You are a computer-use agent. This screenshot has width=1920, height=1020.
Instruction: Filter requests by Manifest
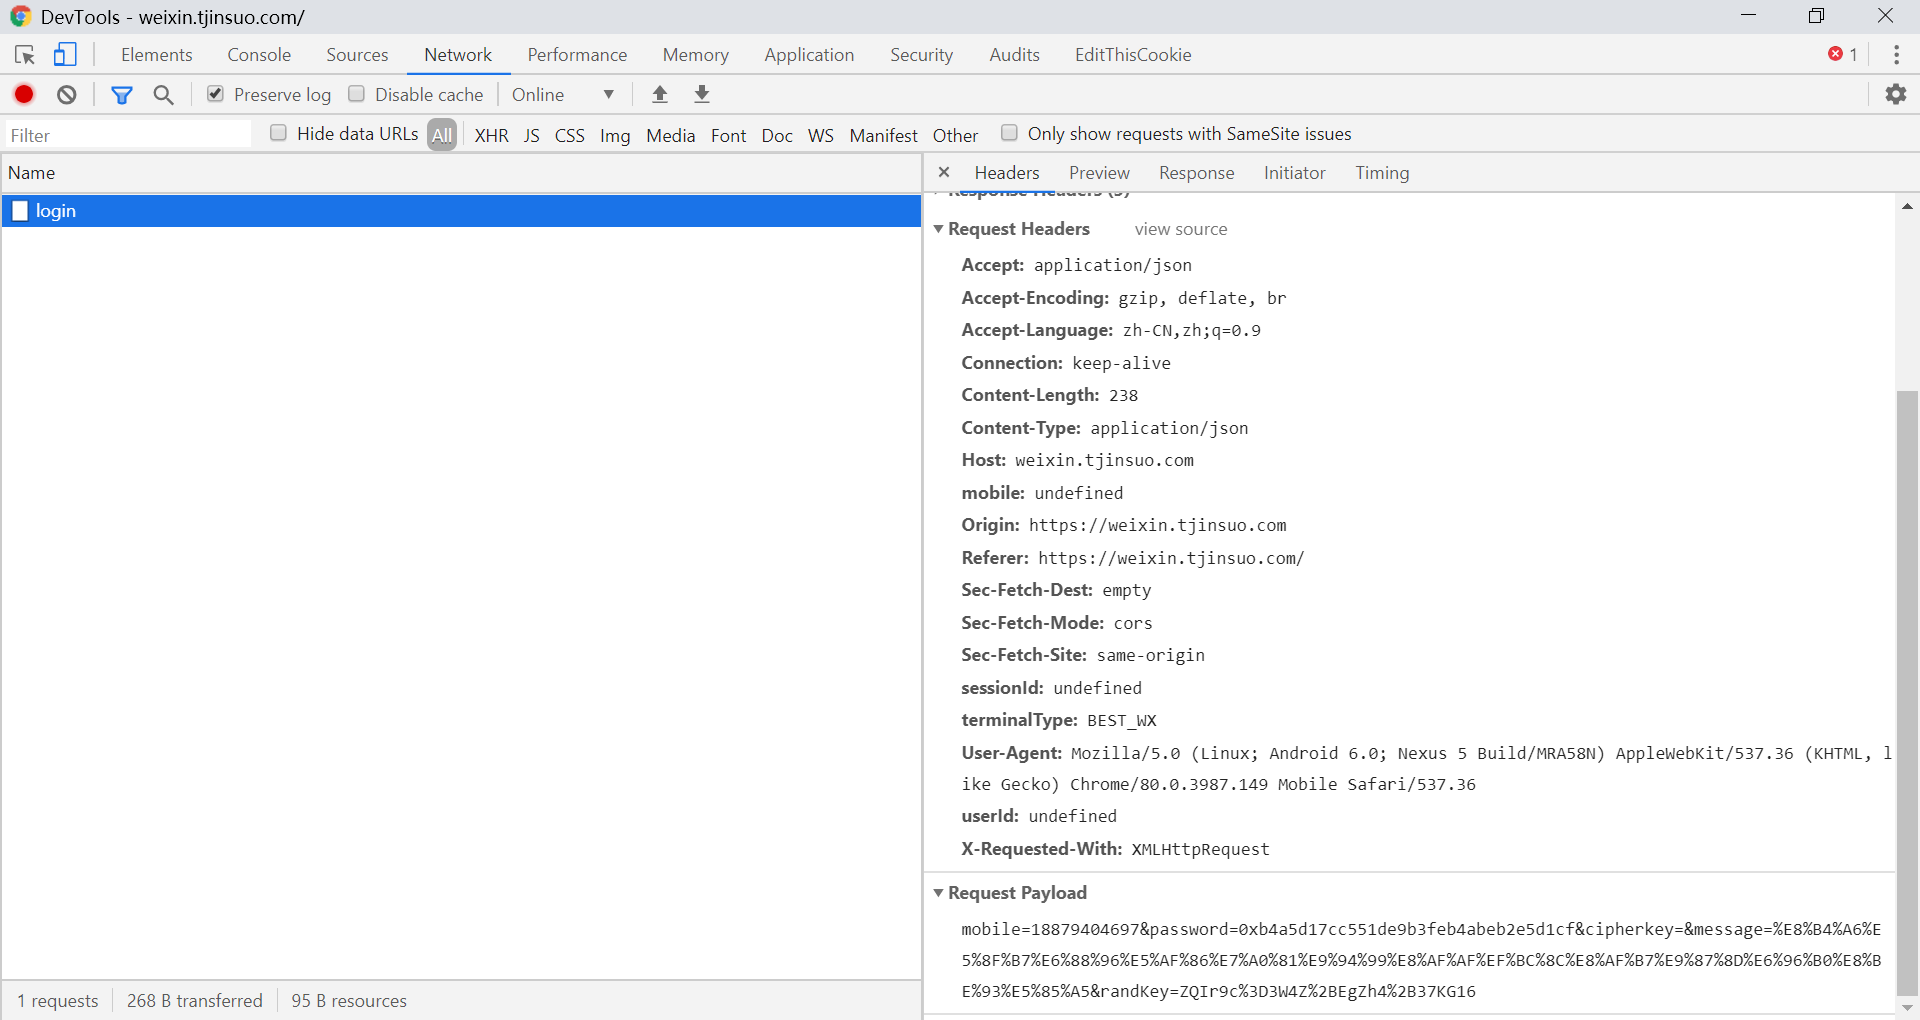884,135
